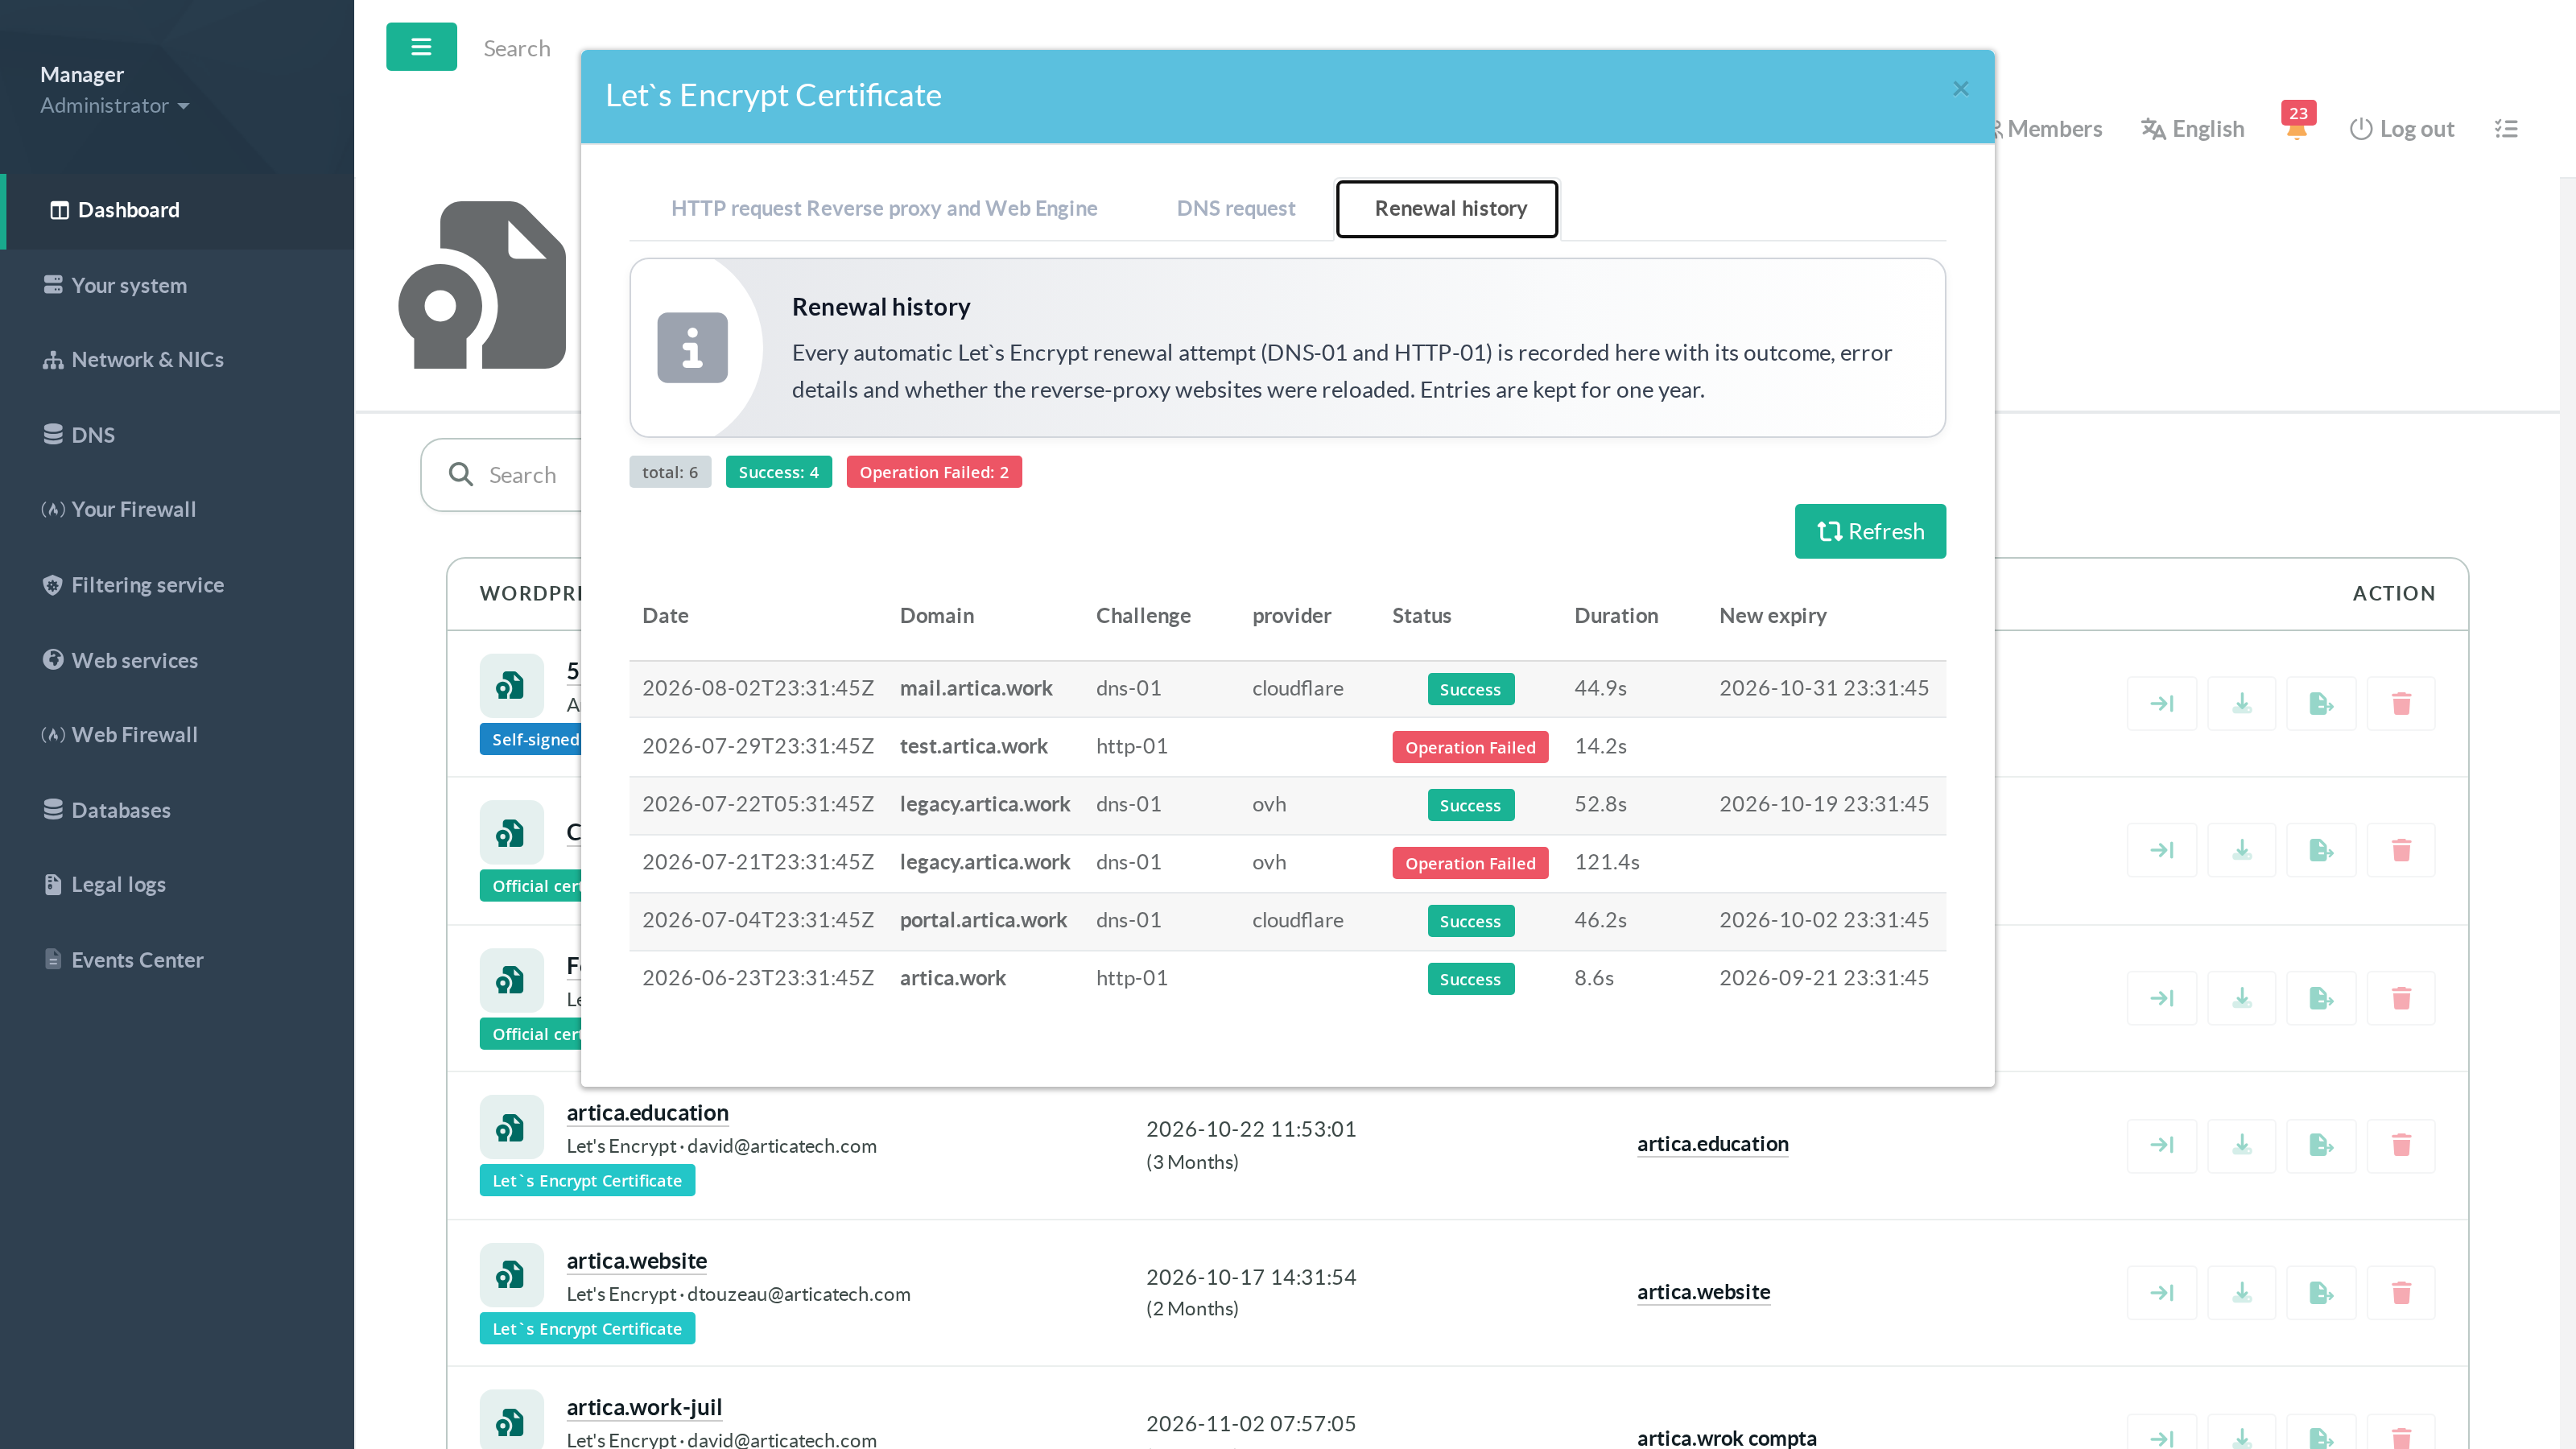Click the certificate icon beside artica.website

(511, 1275)
